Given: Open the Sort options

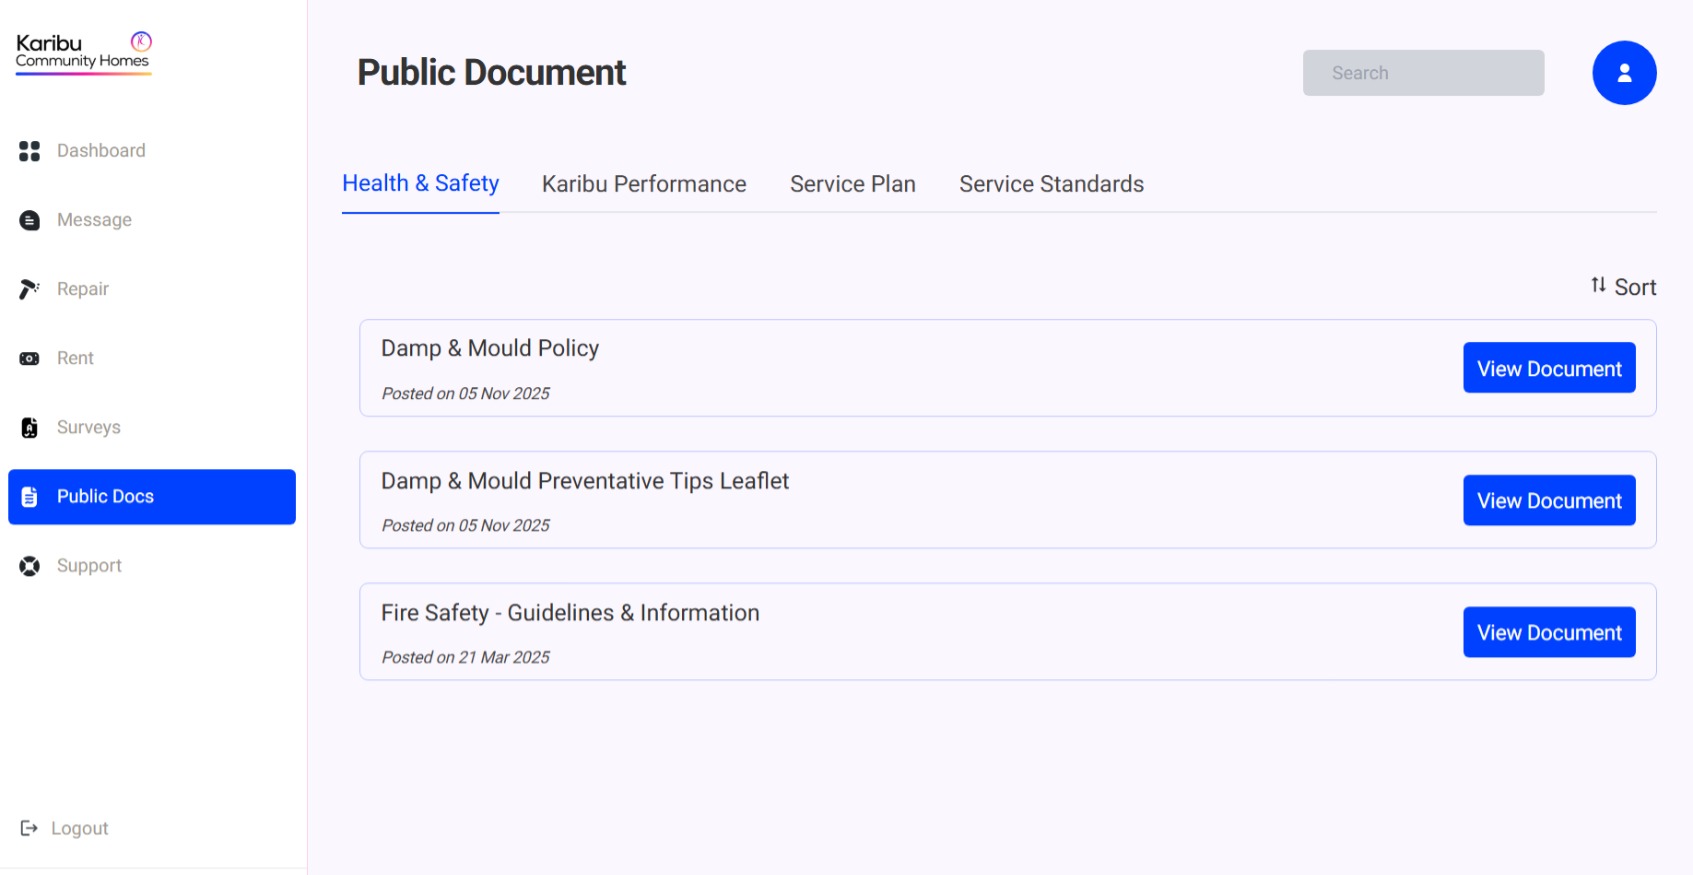Looking at the screenshot, I should (x=1623, y=287).
